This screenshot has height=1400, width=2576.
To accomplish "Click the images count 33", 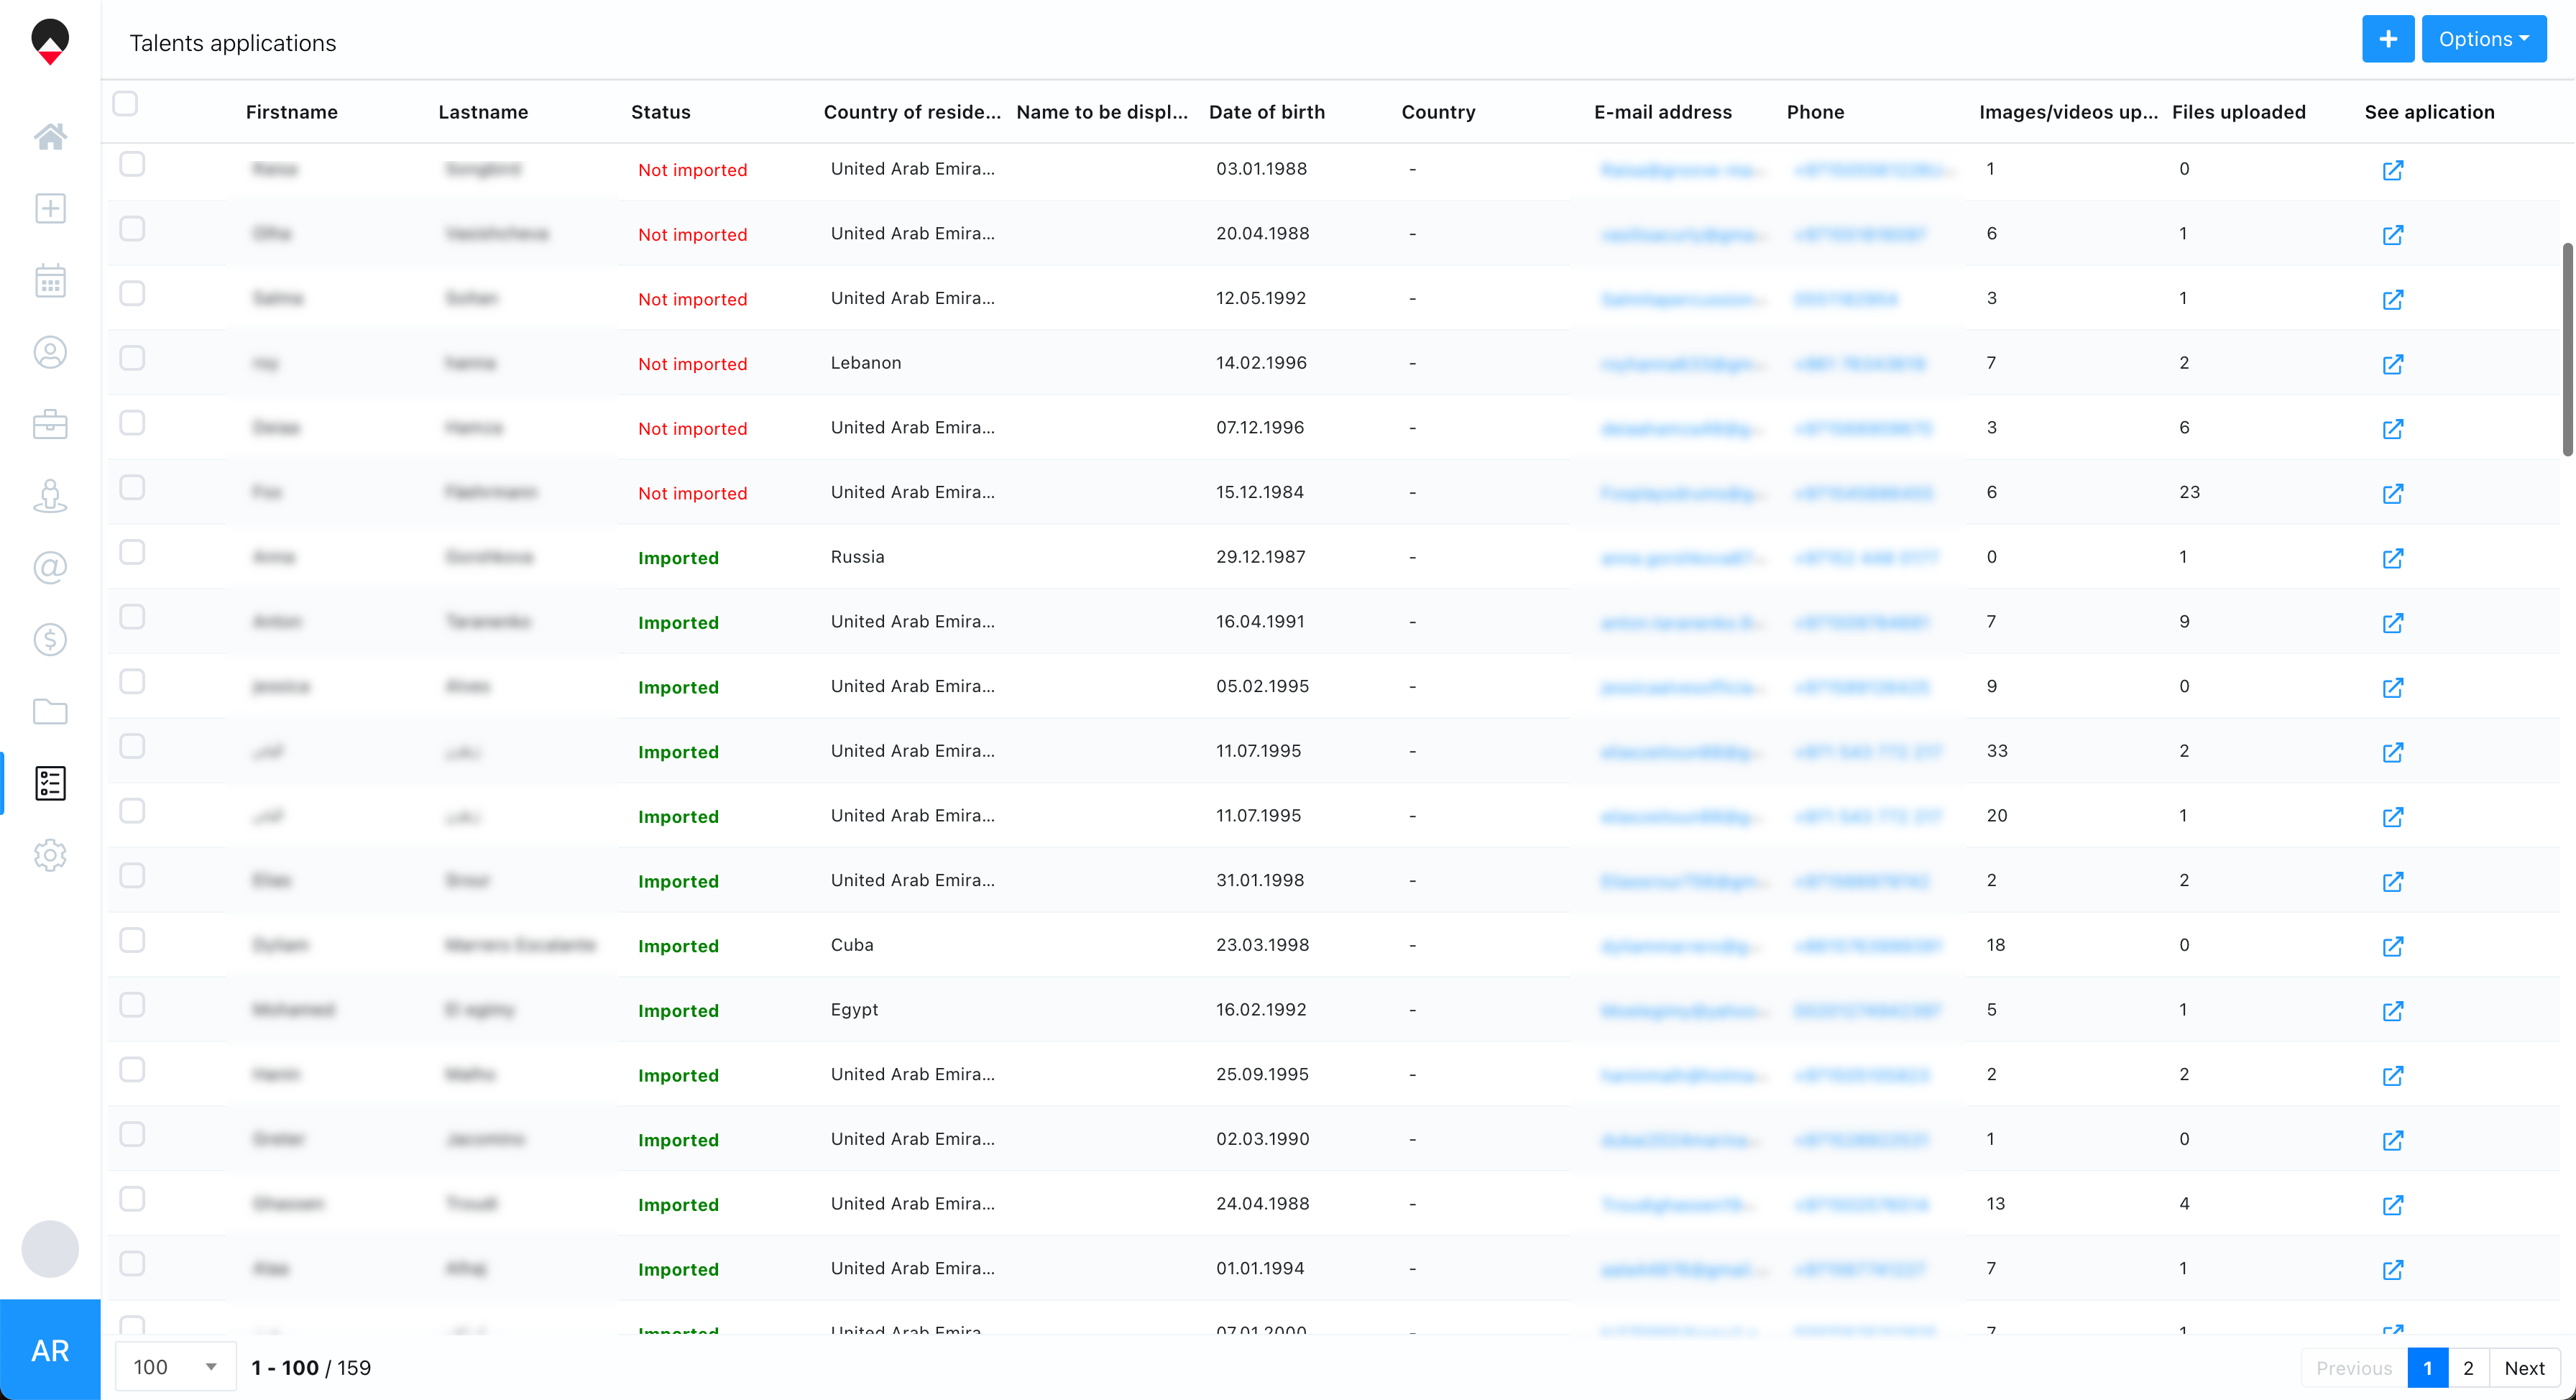I will click(1997, 751).
